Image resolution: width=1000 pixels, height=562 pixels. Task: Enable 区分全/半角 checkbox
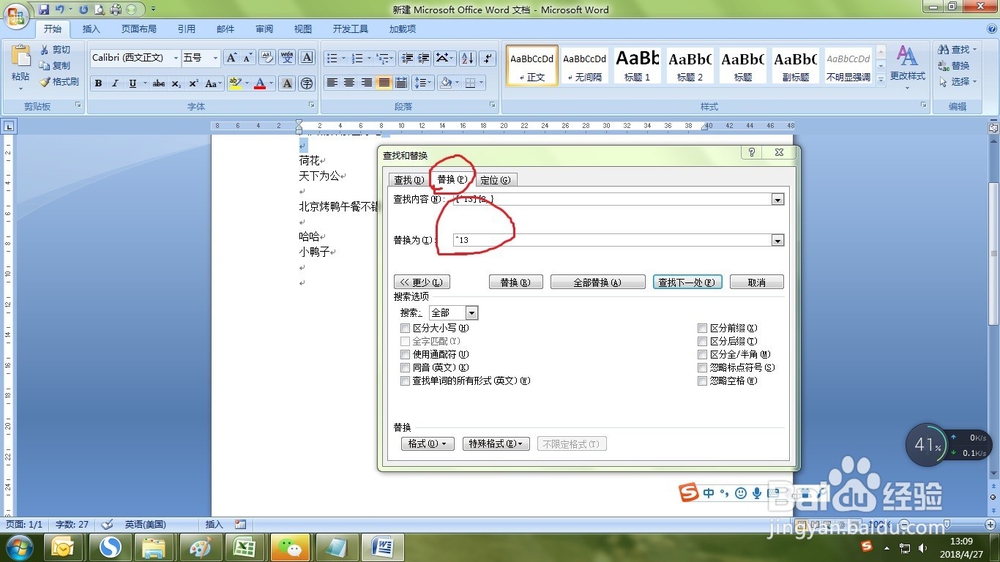[702, 354]
